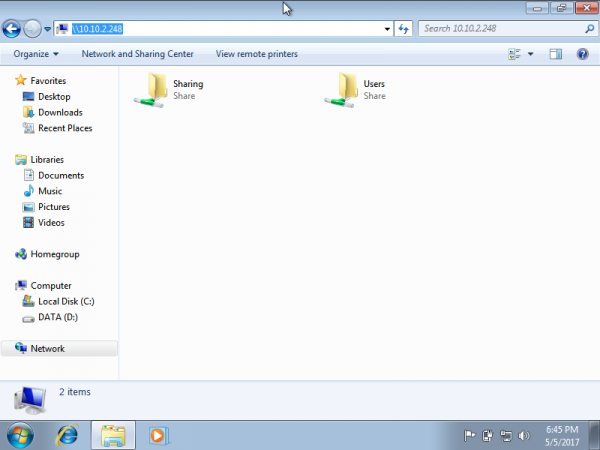
Task: Restore down the Explorer window
Action: point(562,8)
